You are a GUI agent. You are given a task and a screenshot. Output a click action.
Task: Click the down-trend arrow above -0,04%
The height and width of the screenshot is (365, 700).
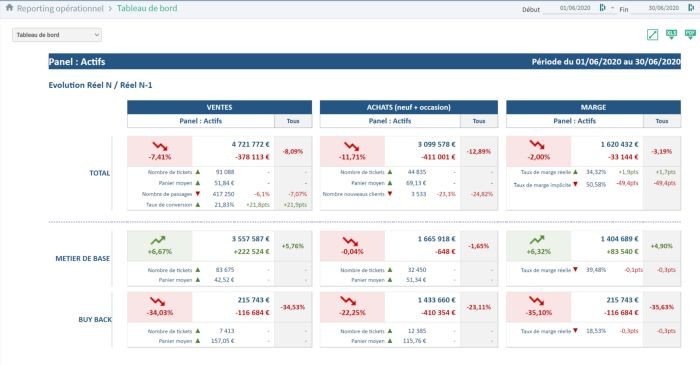click(x=350, y=242)
